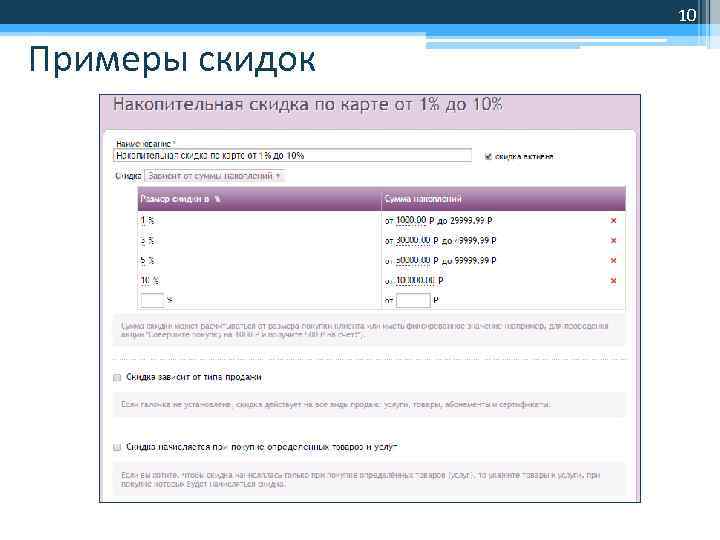Check 'Скидка начисляется при покупке определенных товаров'
The image size is (720, 540).
coord(117,447)
